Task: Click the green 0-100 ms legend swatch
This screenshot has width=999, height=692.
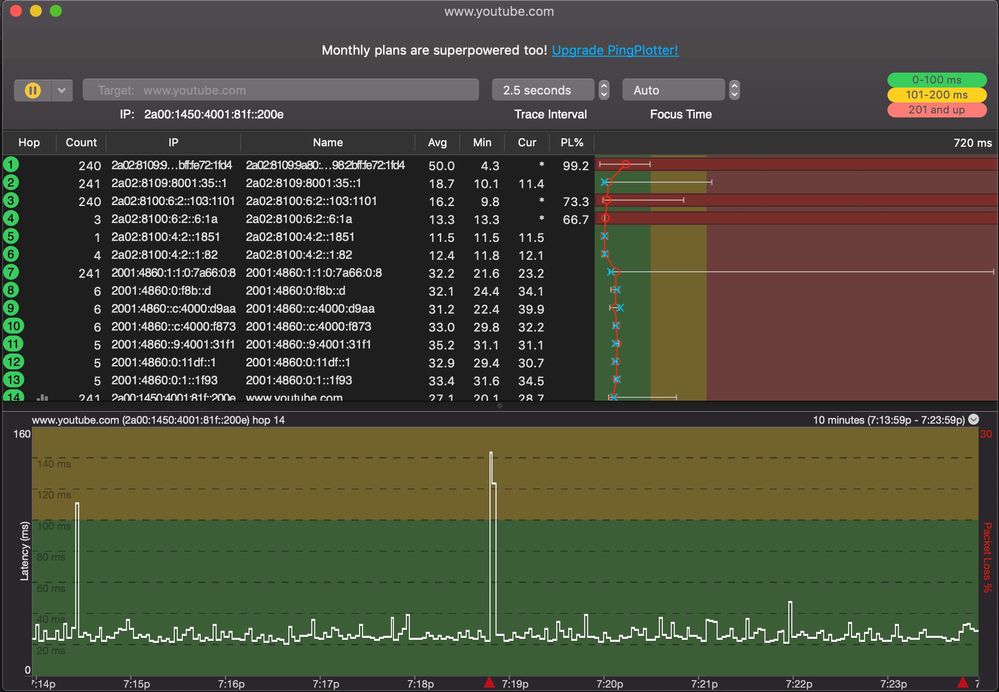Action: coord(937,80)
